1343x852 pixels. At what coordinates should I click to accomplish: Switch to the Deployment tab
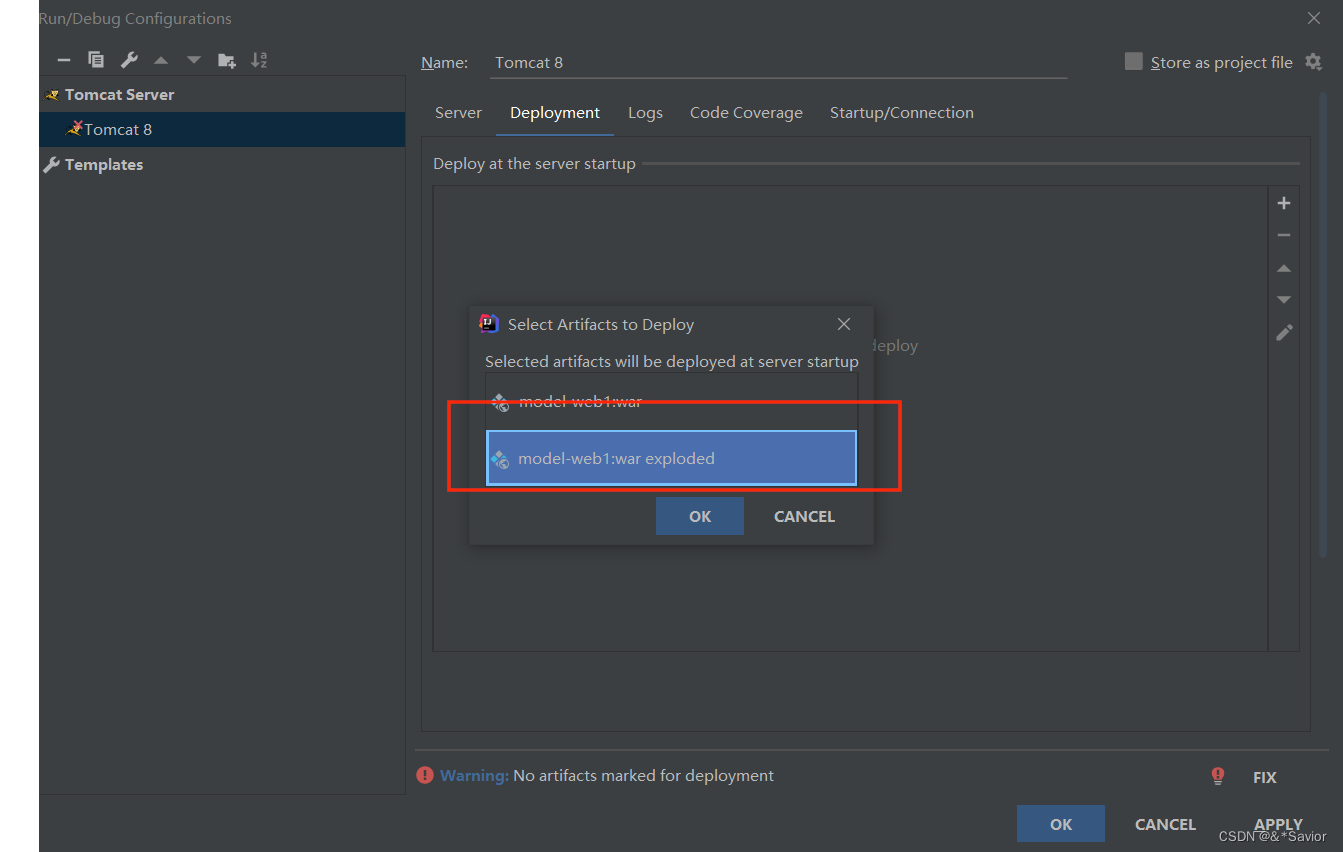click(555, 113)
